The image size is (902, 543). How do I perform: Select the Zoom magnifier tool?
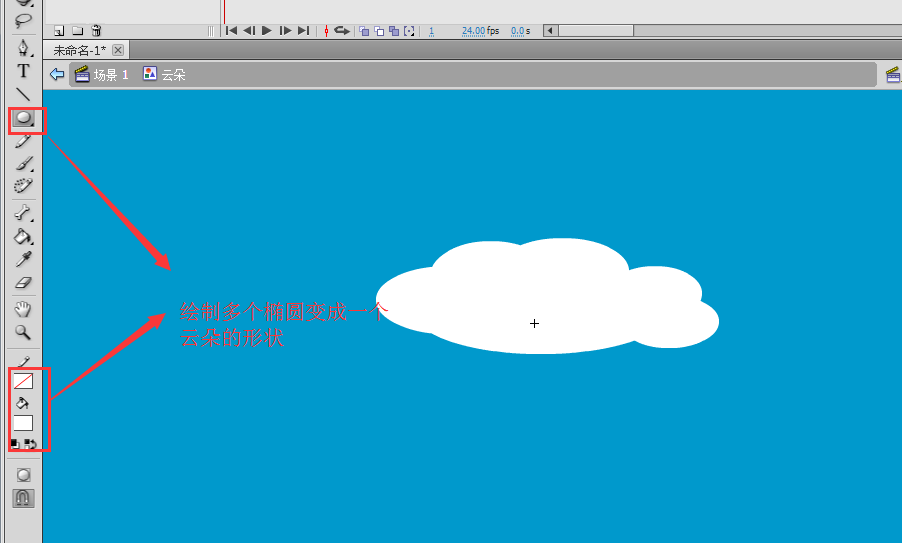(23, 332)
